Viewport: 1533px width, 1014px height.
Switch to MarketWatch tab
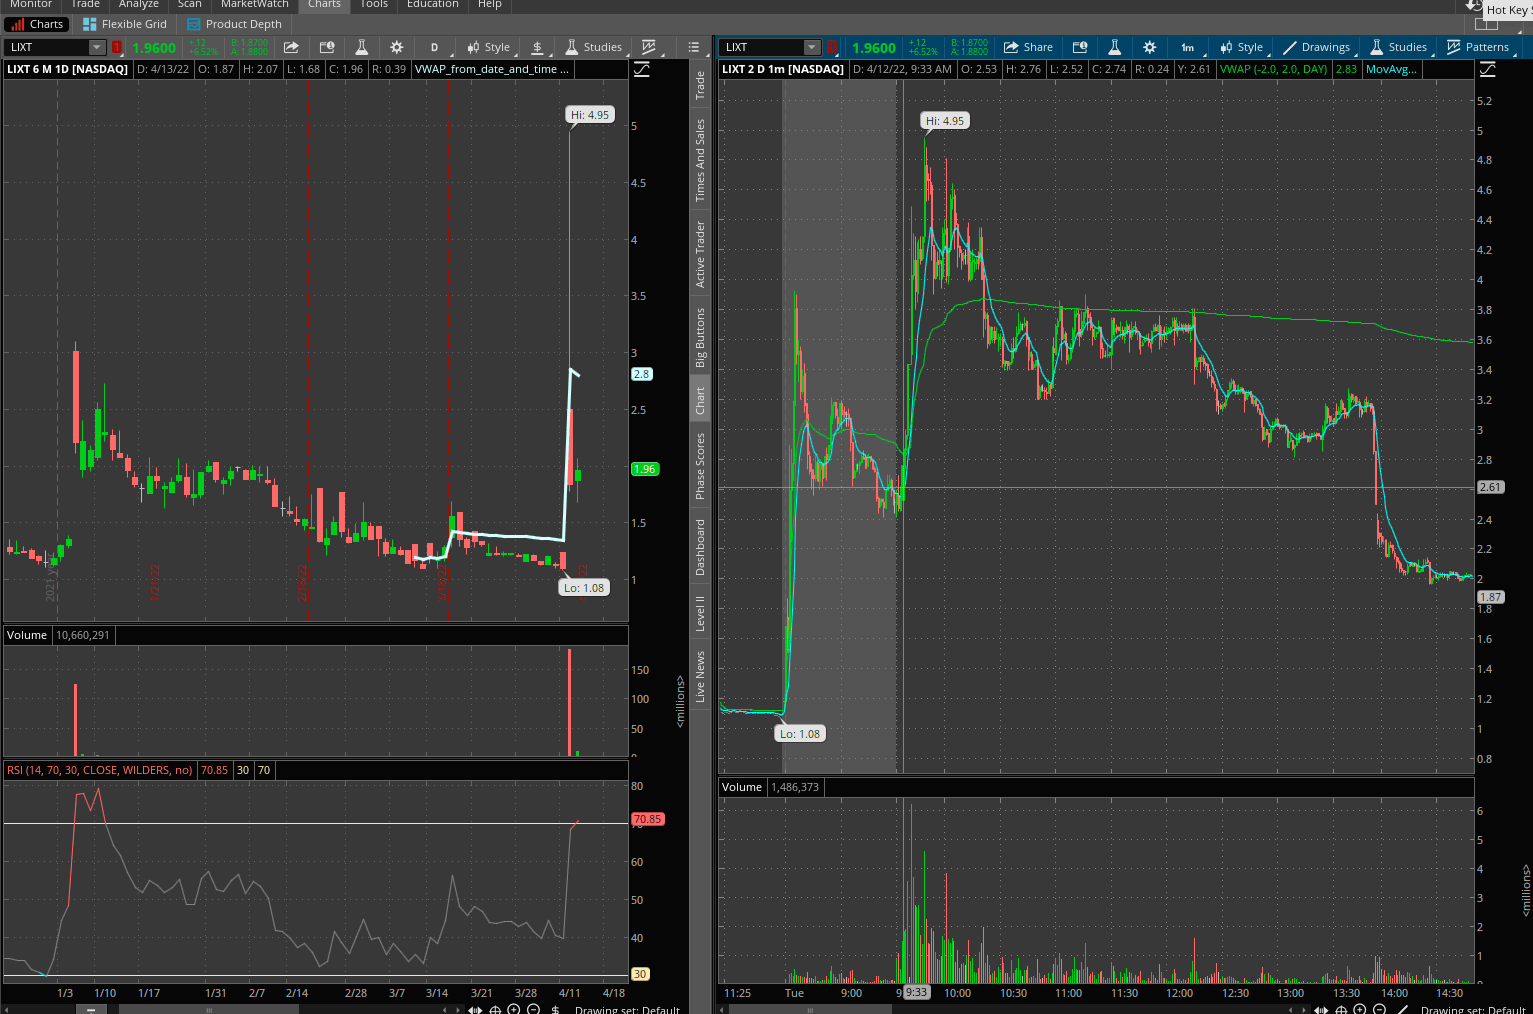pos(254,5)
